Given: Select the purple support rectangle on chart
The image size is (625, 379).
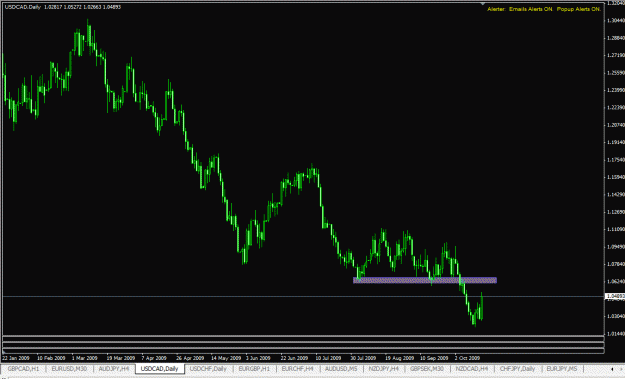Looking at the screenshot, I should point(425,280).
